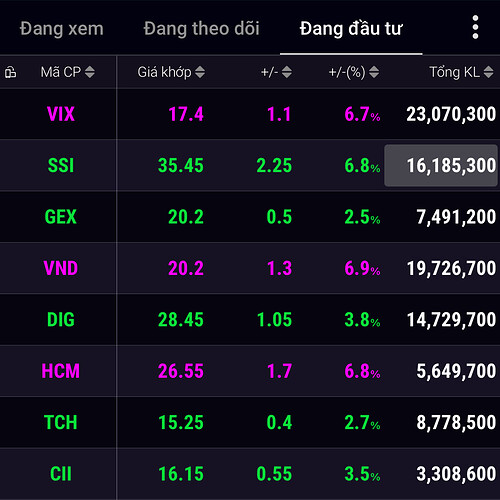Sort by +/-(%) using its arrow icon

pyautogui.click(x=374, y=72)
